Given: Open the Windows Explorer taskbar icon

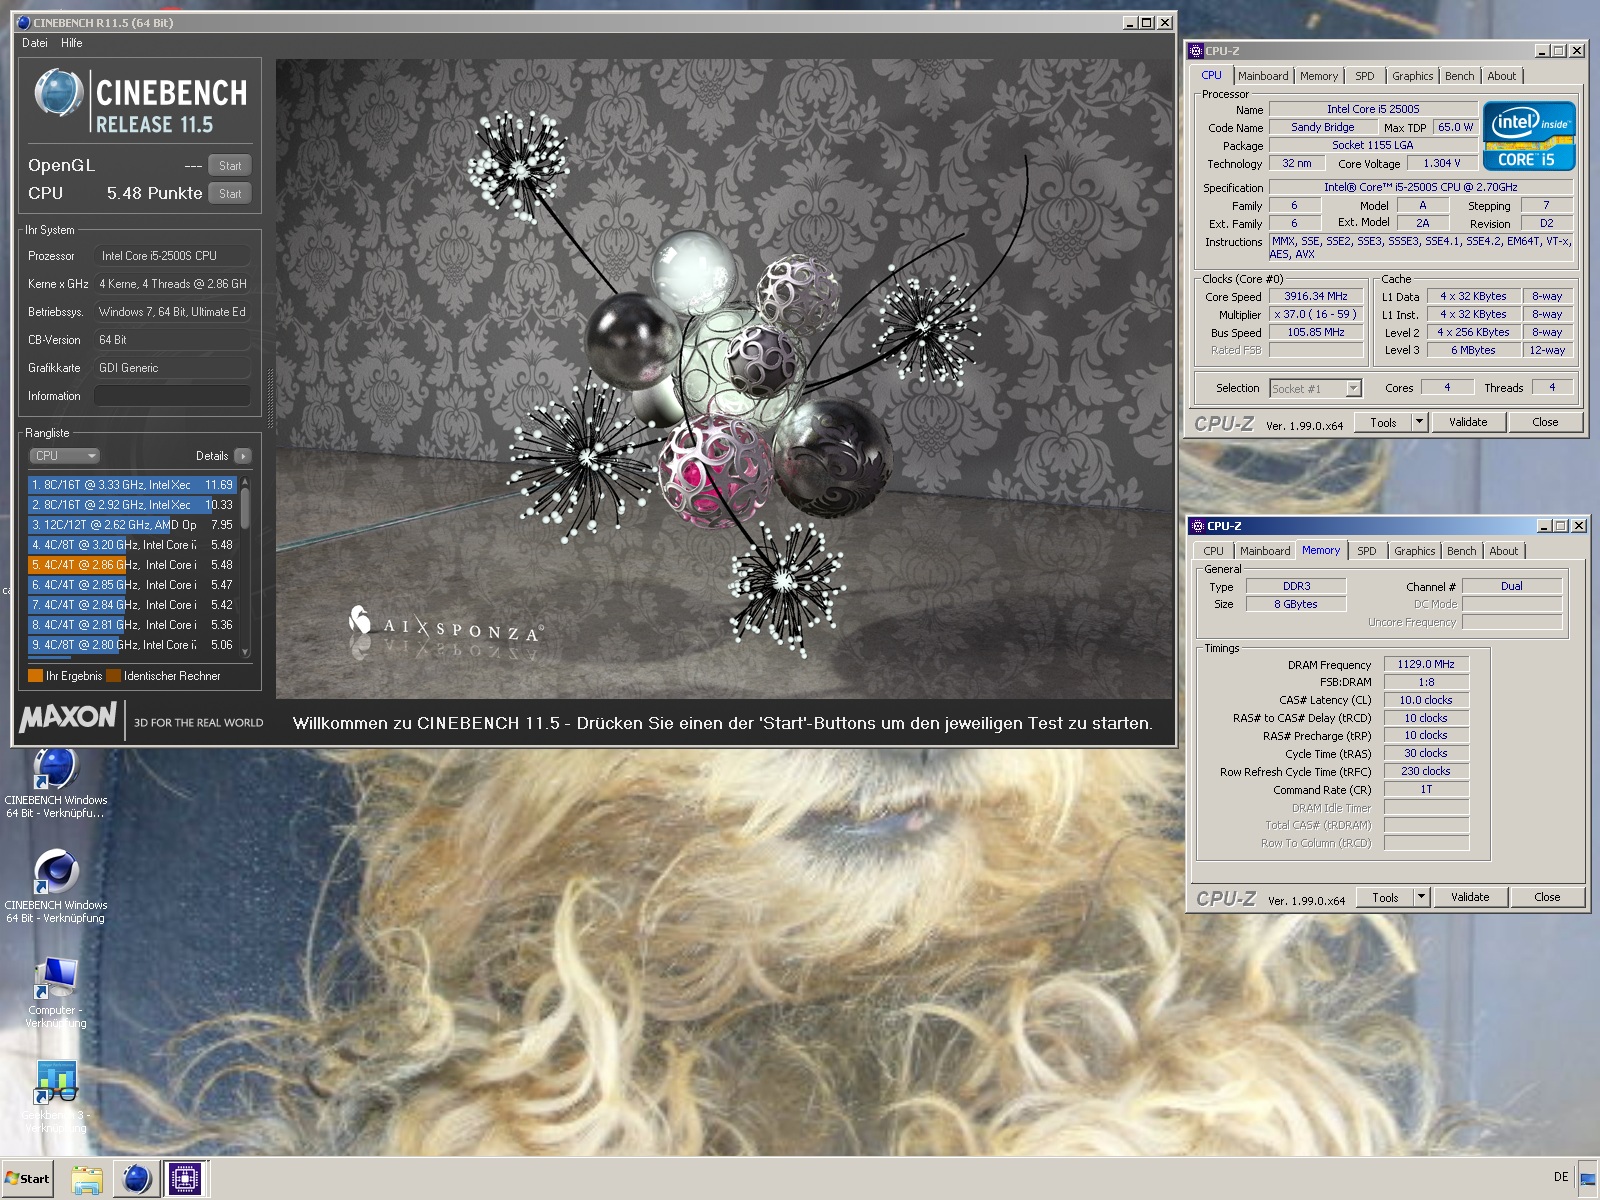Looking at the screenshot, I should [87, 1179].
